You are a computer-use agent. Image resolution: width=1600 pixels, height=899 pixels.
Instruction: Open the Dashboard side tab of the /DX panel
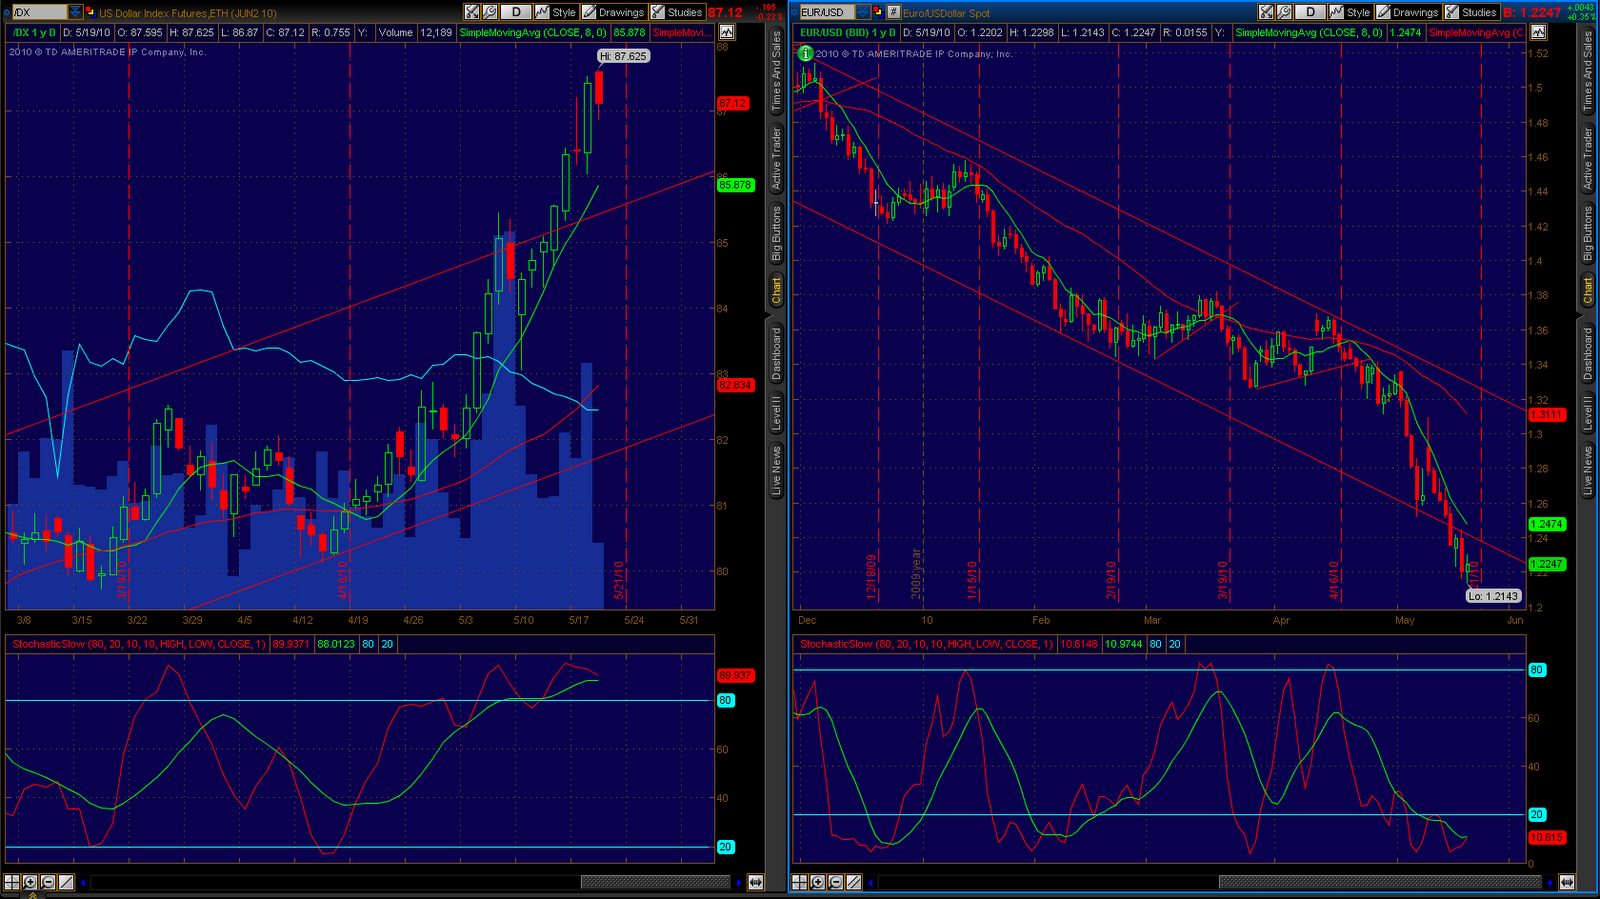click(x=776, y=352)
